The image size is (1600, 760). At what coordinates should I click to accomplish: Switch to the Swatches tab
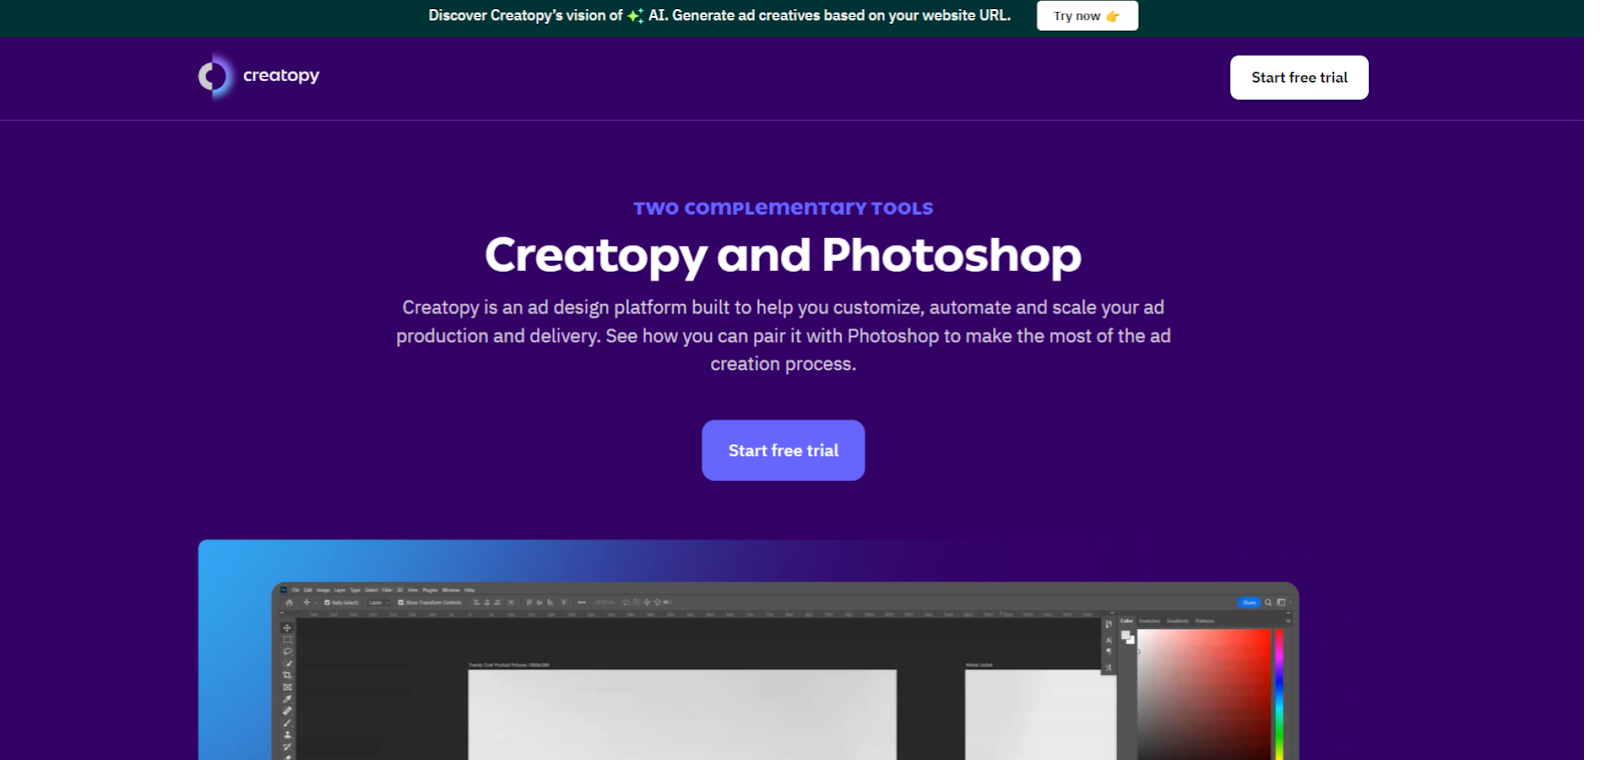tap(1149, 621)
